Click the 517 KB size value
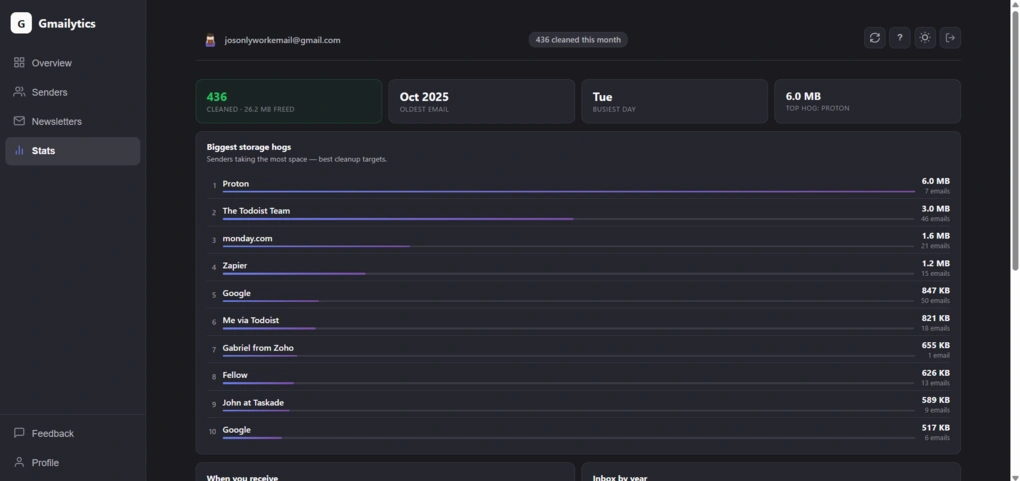Viewport: 1020px width, 481px height. pos(935,427)
